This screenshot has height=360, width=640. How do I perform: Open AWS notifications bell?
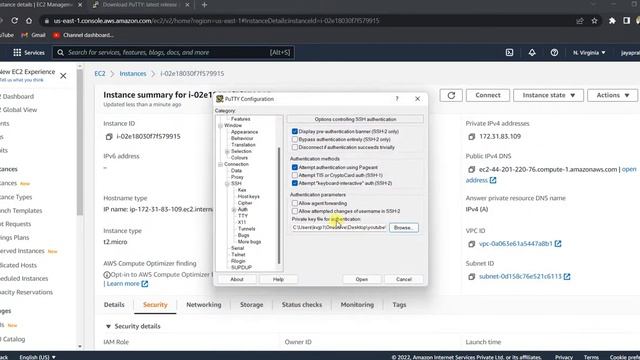532,52
